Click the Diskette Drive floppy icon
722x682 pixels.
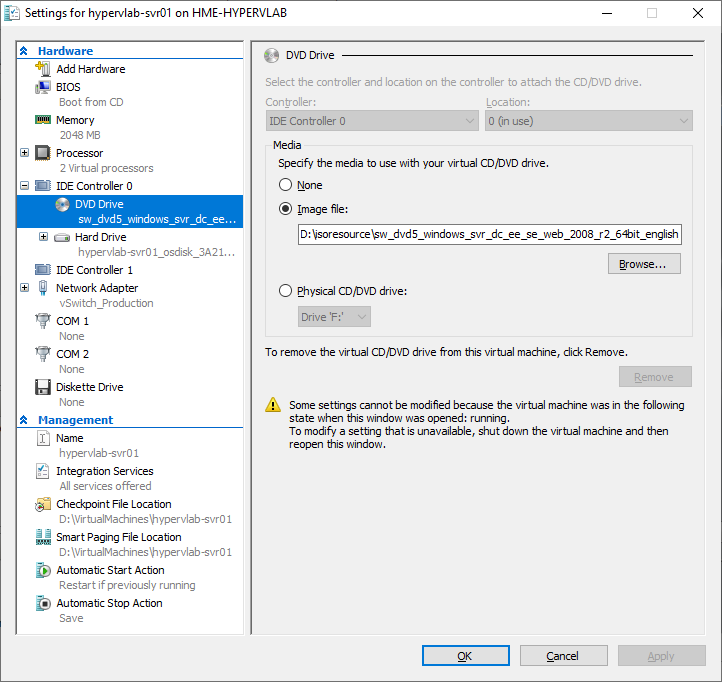[x=43, y=387]
